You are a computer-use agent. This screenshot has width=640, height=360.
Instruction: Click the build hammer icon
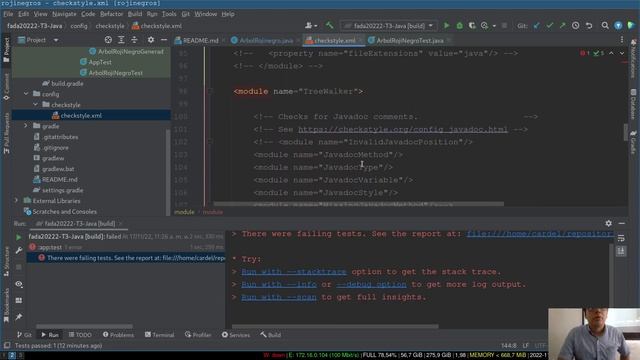click(329, 26)
